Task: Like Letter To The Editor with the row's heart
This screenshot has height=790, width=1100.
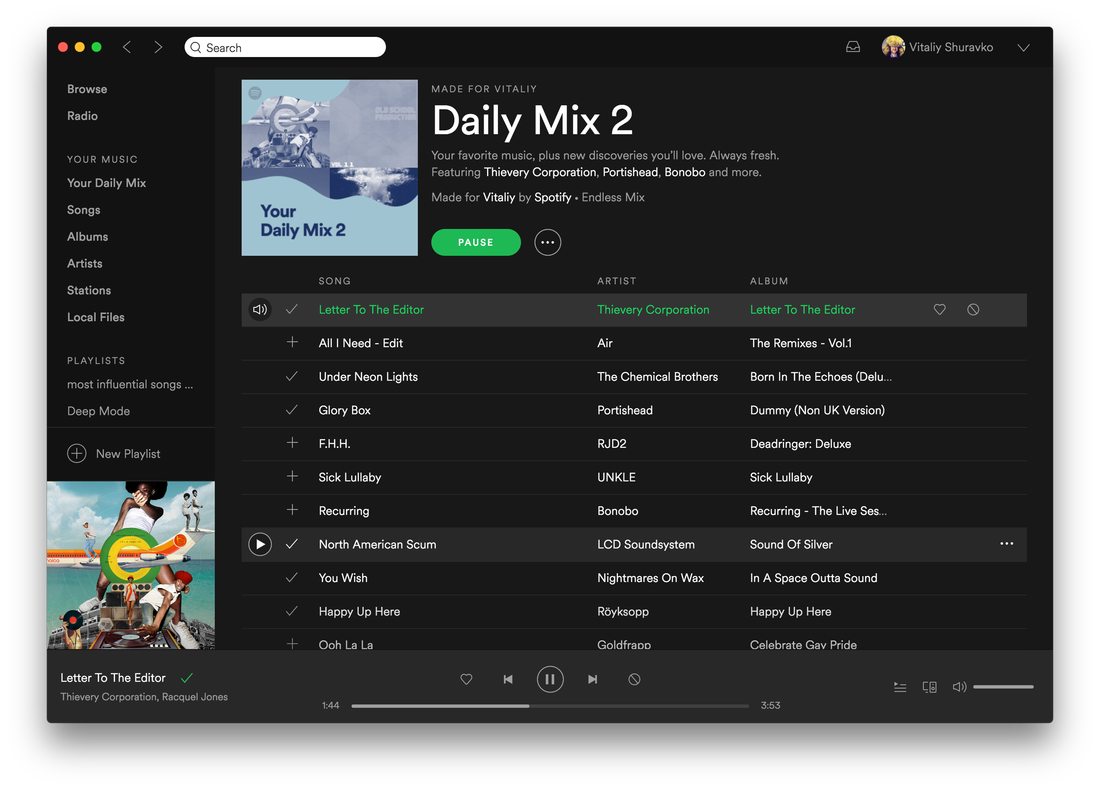Action: (939, 309)
